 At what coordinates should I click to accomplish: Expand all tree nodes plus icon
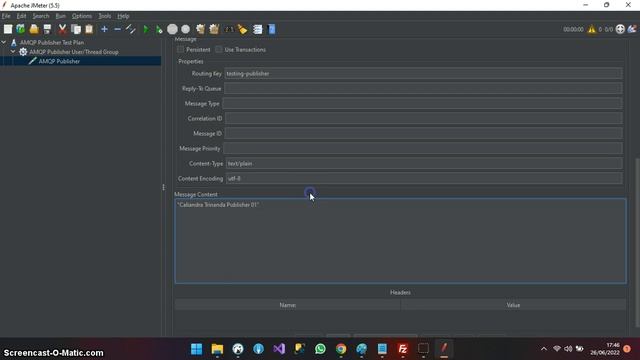click(104, 29)
